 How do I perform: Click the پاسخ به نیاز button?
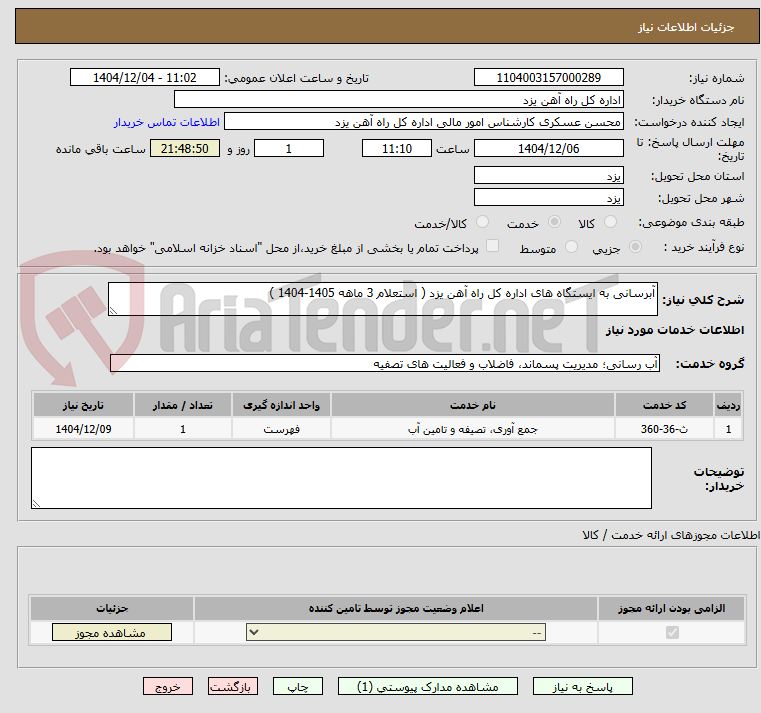pyautogui.click(x=582, y=687)
